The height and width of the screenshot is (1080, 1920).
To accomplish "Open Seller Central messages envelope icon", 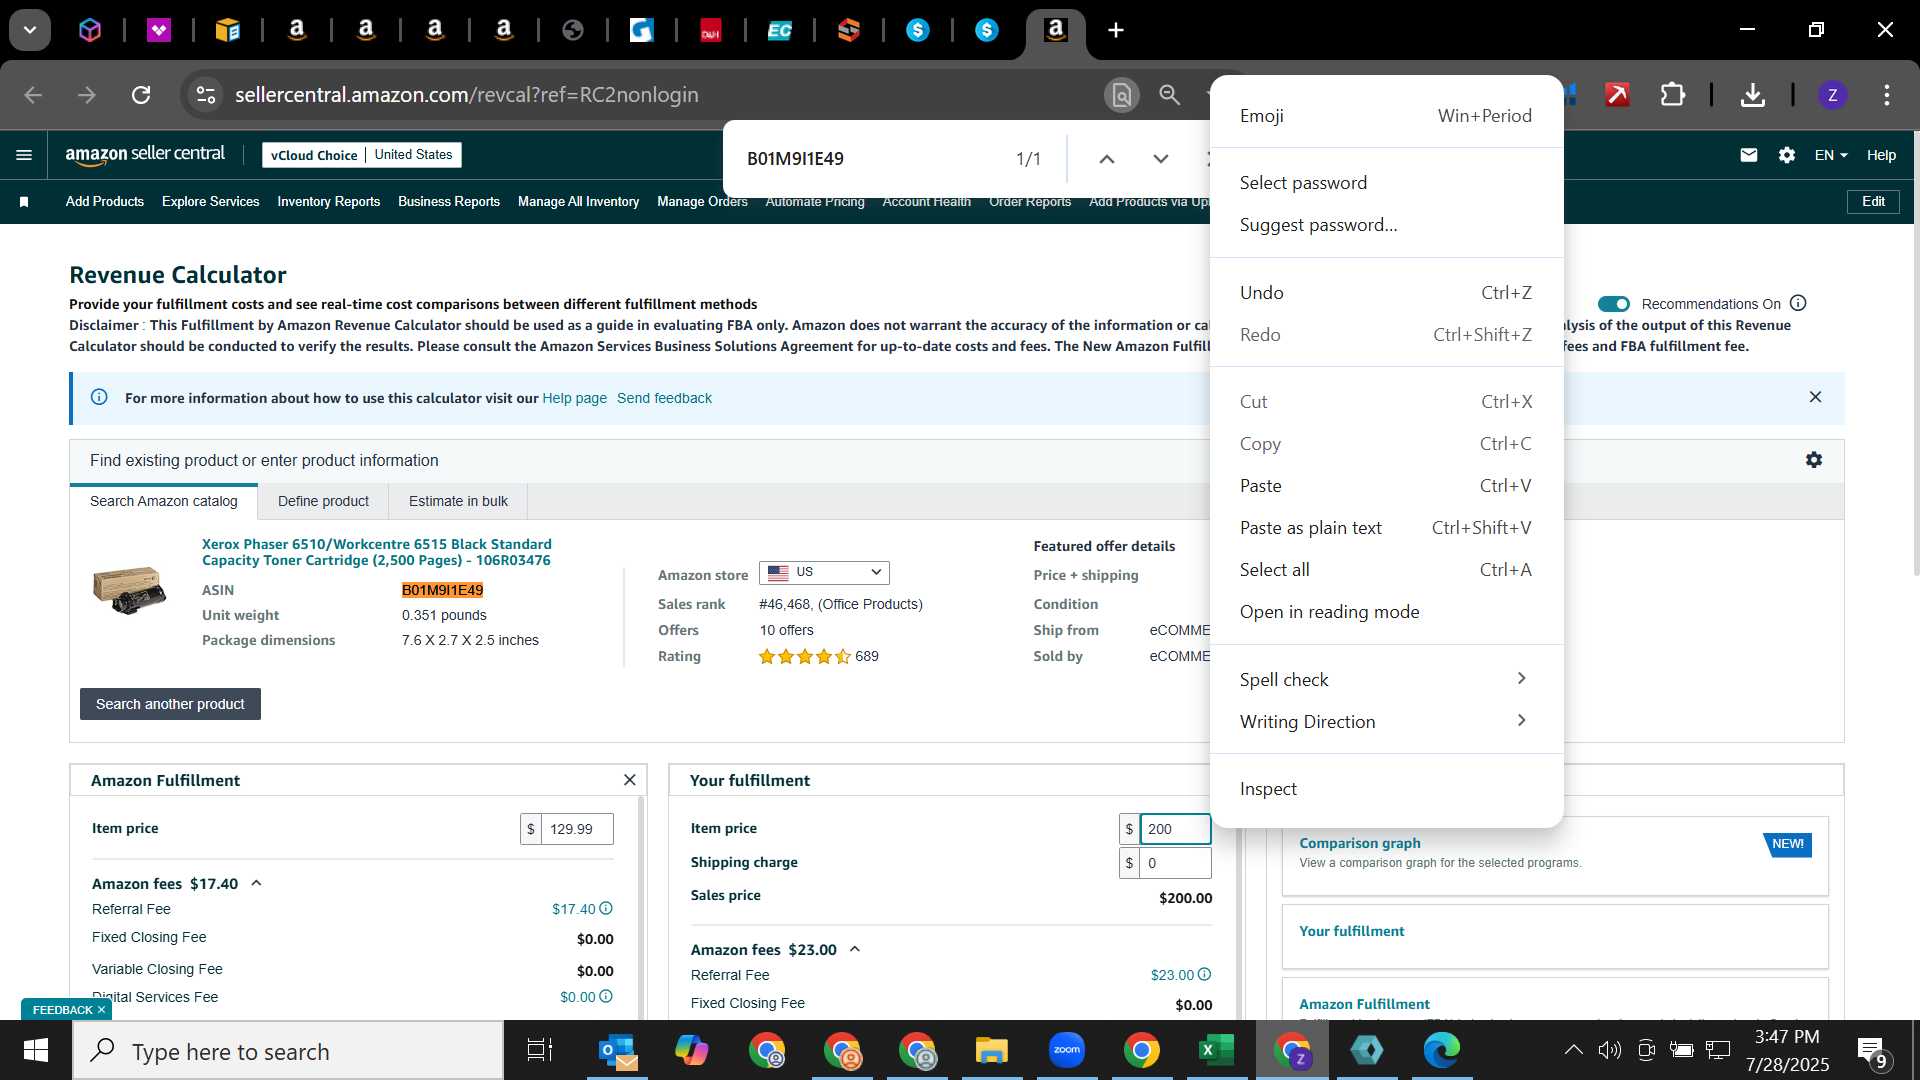I will click(x=1748, y=155).
